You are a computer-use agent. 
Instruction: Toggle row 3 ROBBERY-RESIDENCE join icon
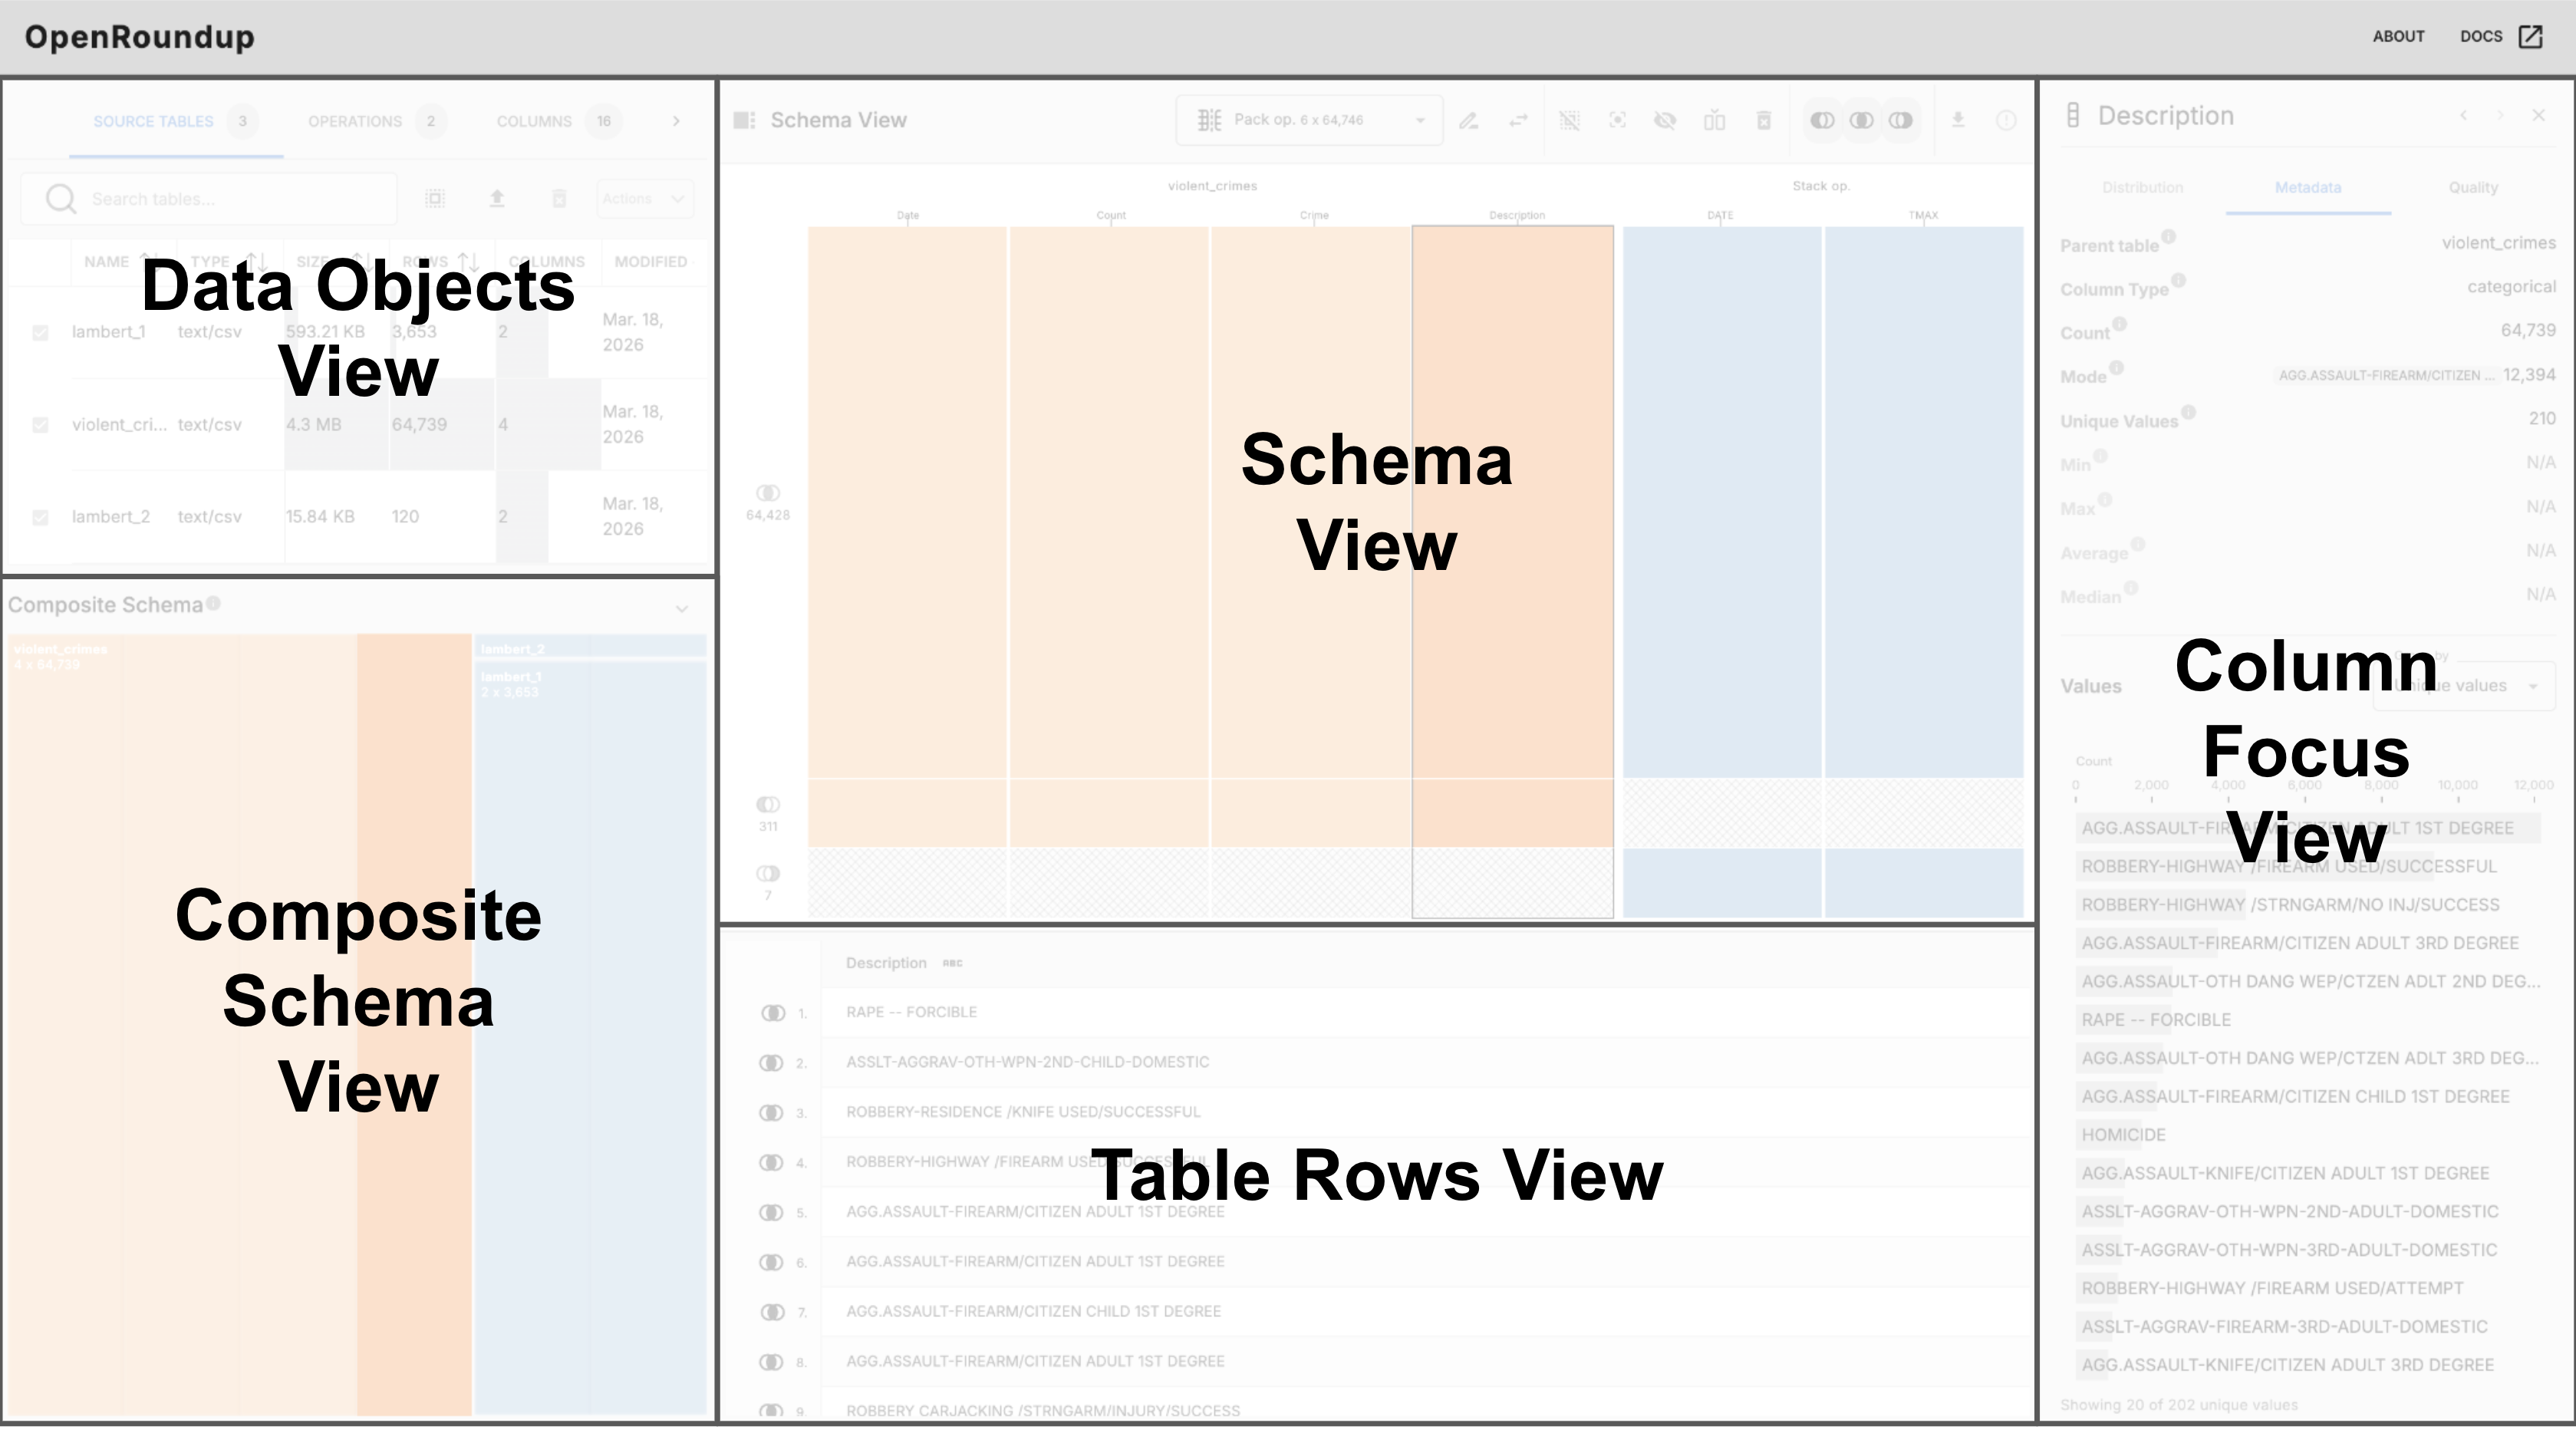click(771, 1113)
